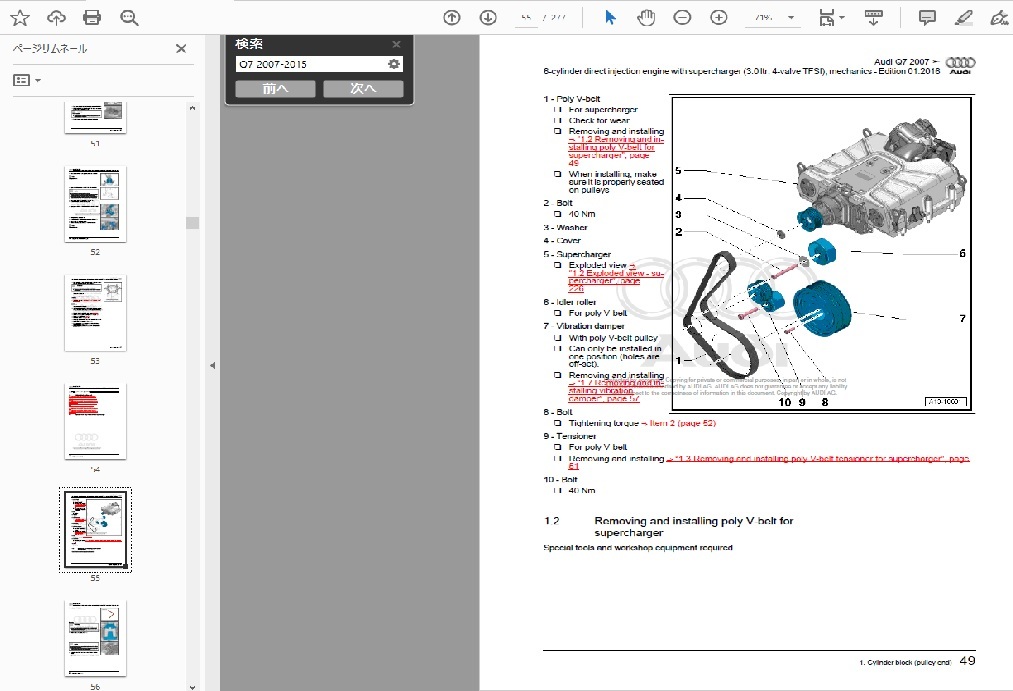Image resolution: width=1013 pixels, height=691 pixels.
Task: Select the highlighter pen tool
Action: point(963,18)
